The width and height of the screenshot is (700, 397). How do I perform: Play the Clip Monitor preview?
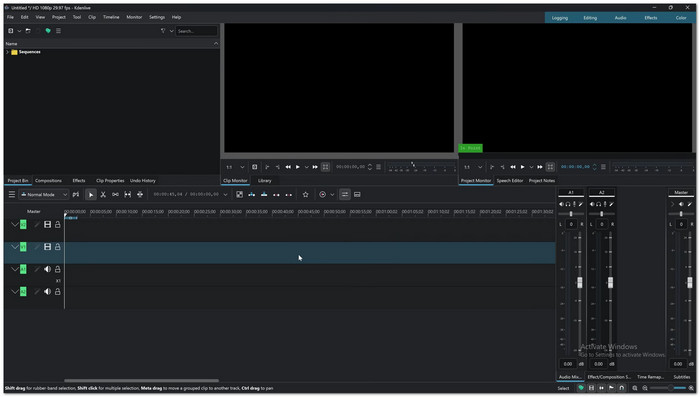click(x=298, y=167)
